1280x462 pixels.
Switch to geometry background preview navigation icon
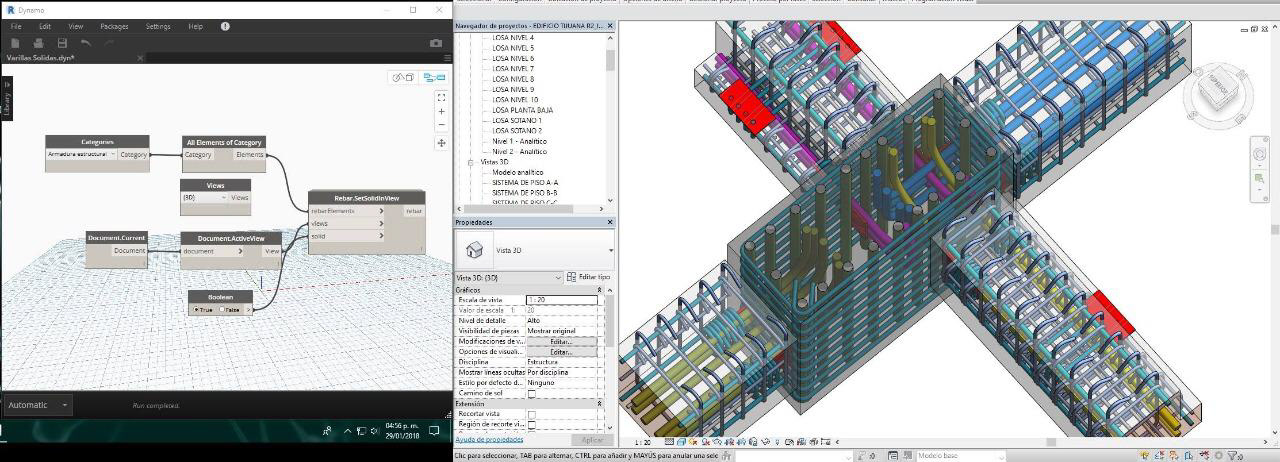[x=402, y=77]
